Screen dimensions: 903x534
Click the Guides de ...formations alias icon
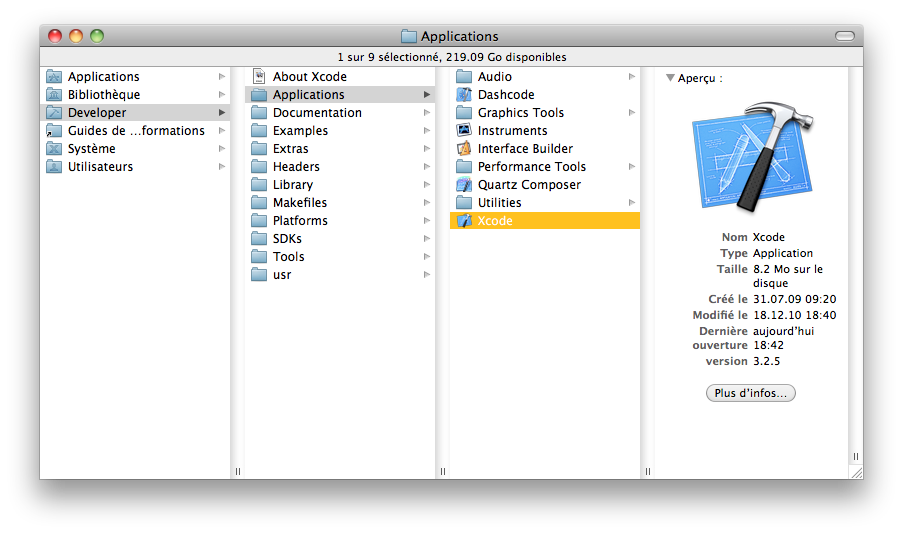coord(54,131)
